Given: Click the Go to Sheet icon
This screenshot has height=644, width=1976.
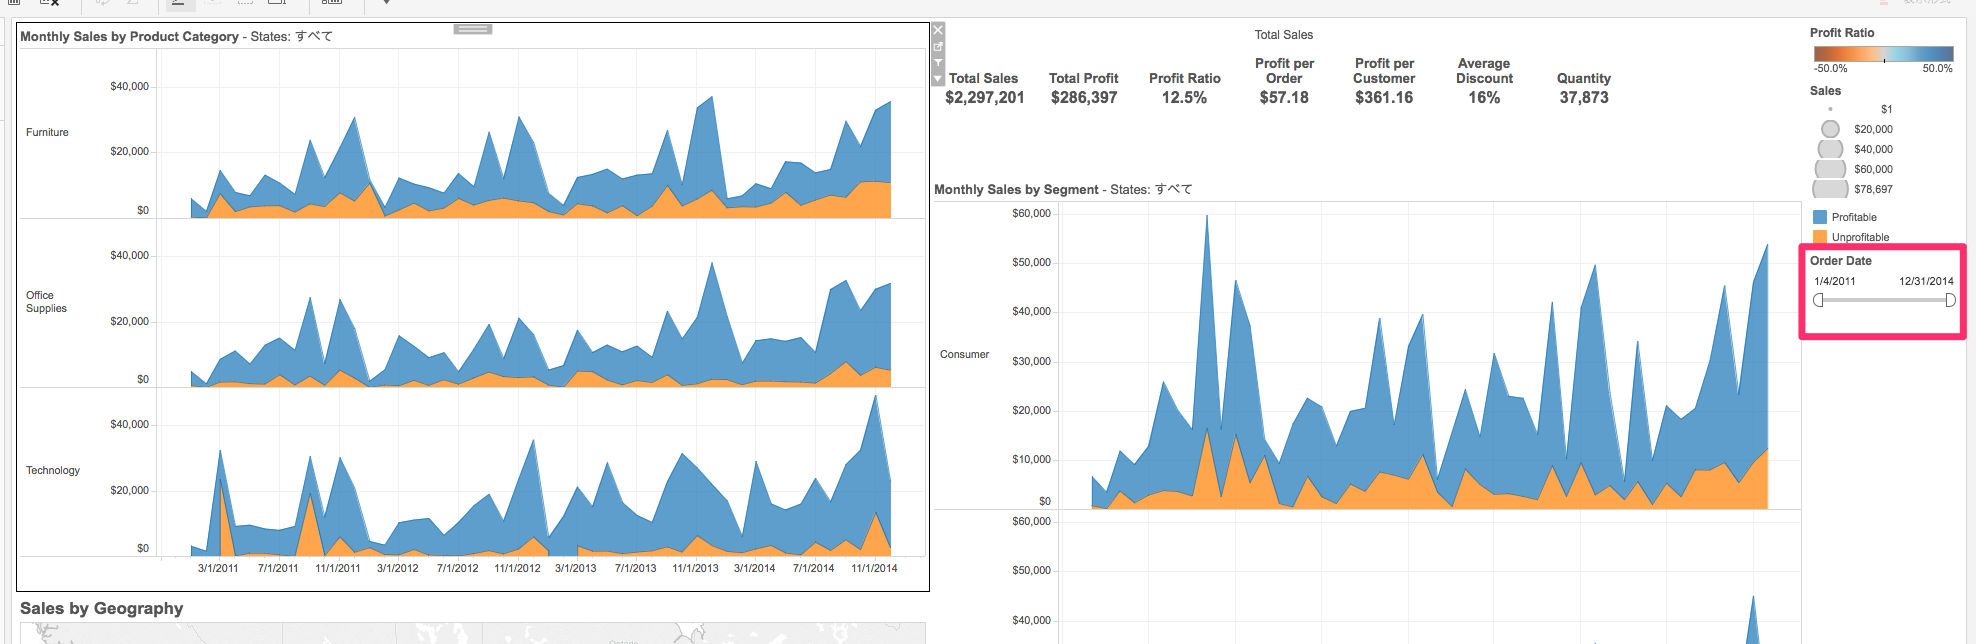Looking at the screenshot, I should pyautogui.click(x=938, y=46).
